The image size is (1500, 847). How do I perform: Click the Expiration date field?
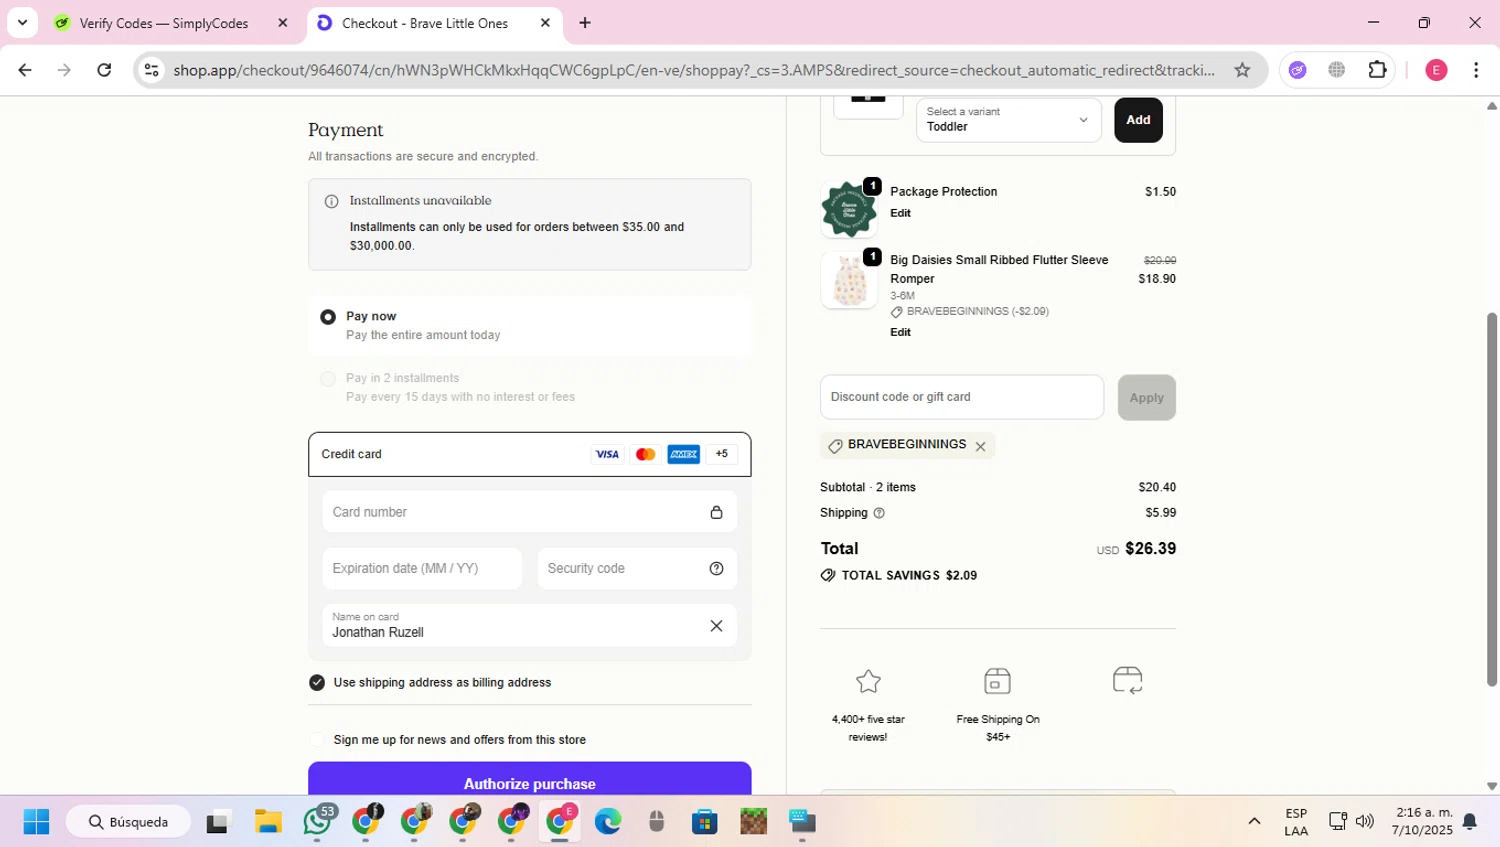422,568
